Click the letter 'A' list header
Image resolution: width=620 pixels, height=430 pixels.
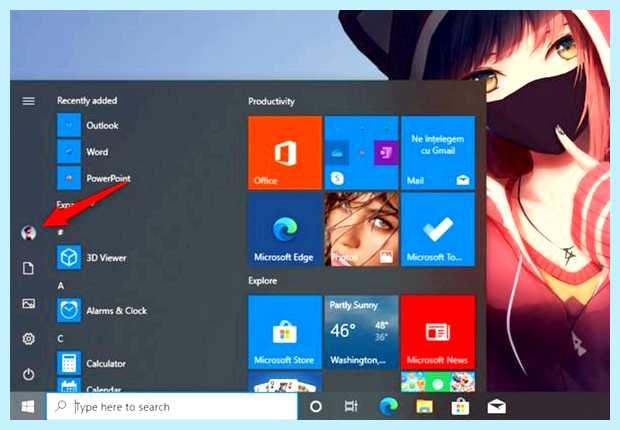click(60, 285)
